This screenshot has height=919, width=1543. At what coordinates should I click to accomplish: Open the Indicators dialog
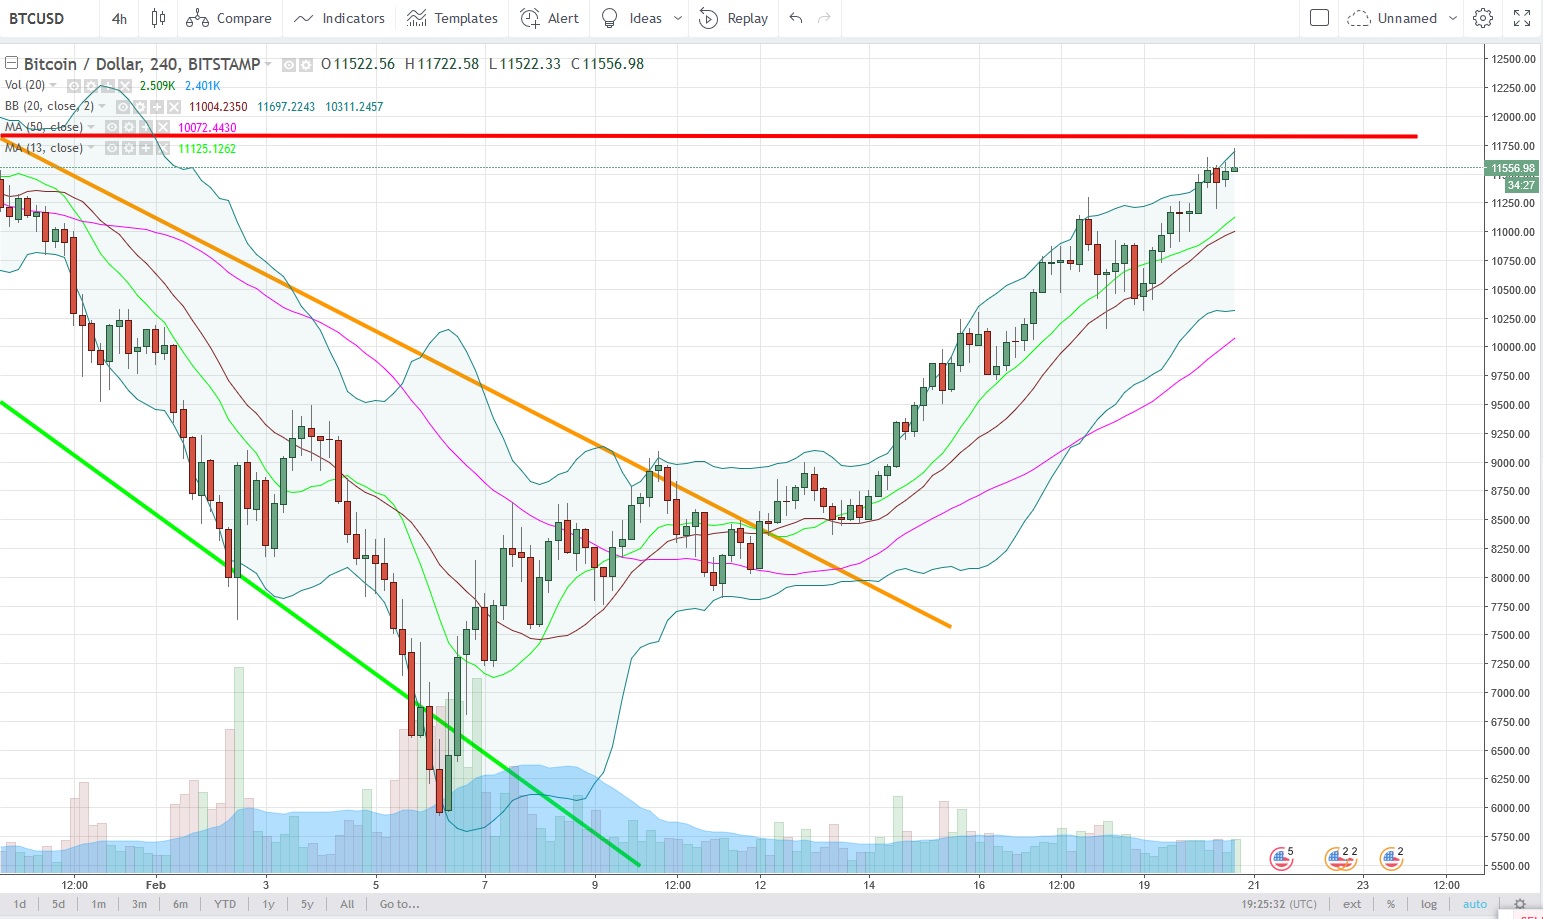[340, 18]
